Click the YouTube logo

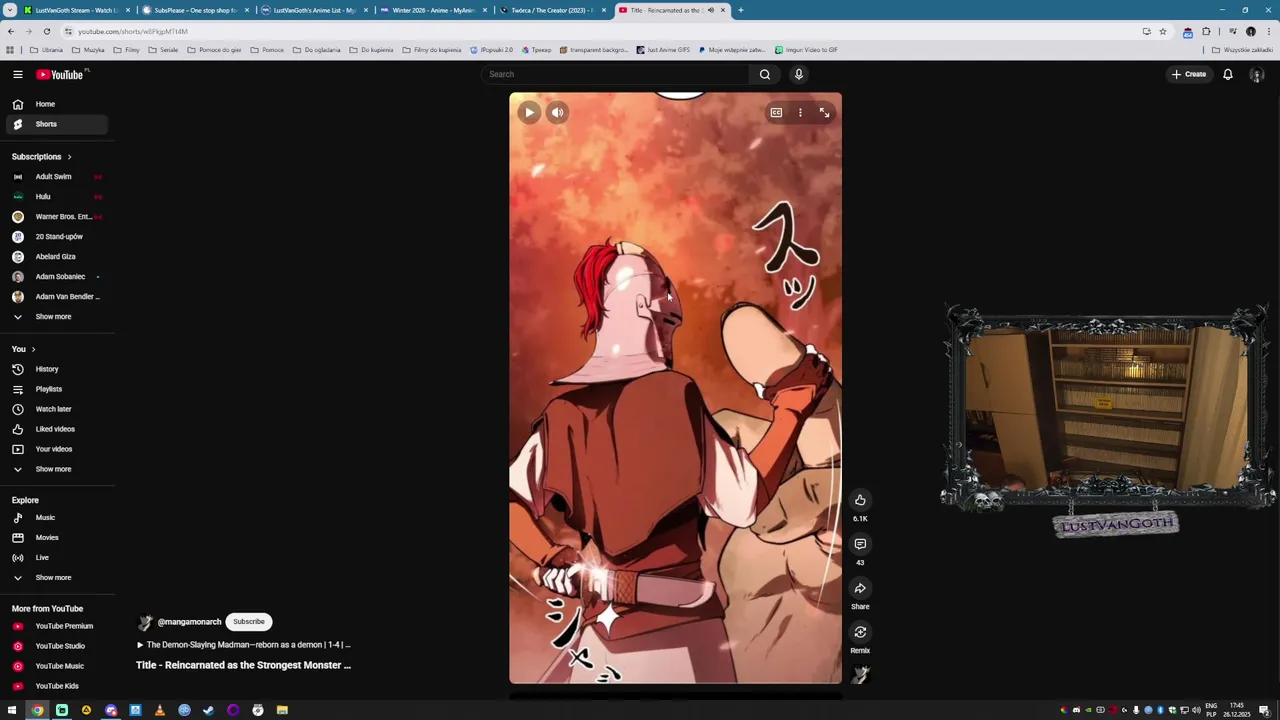(62, 74)
